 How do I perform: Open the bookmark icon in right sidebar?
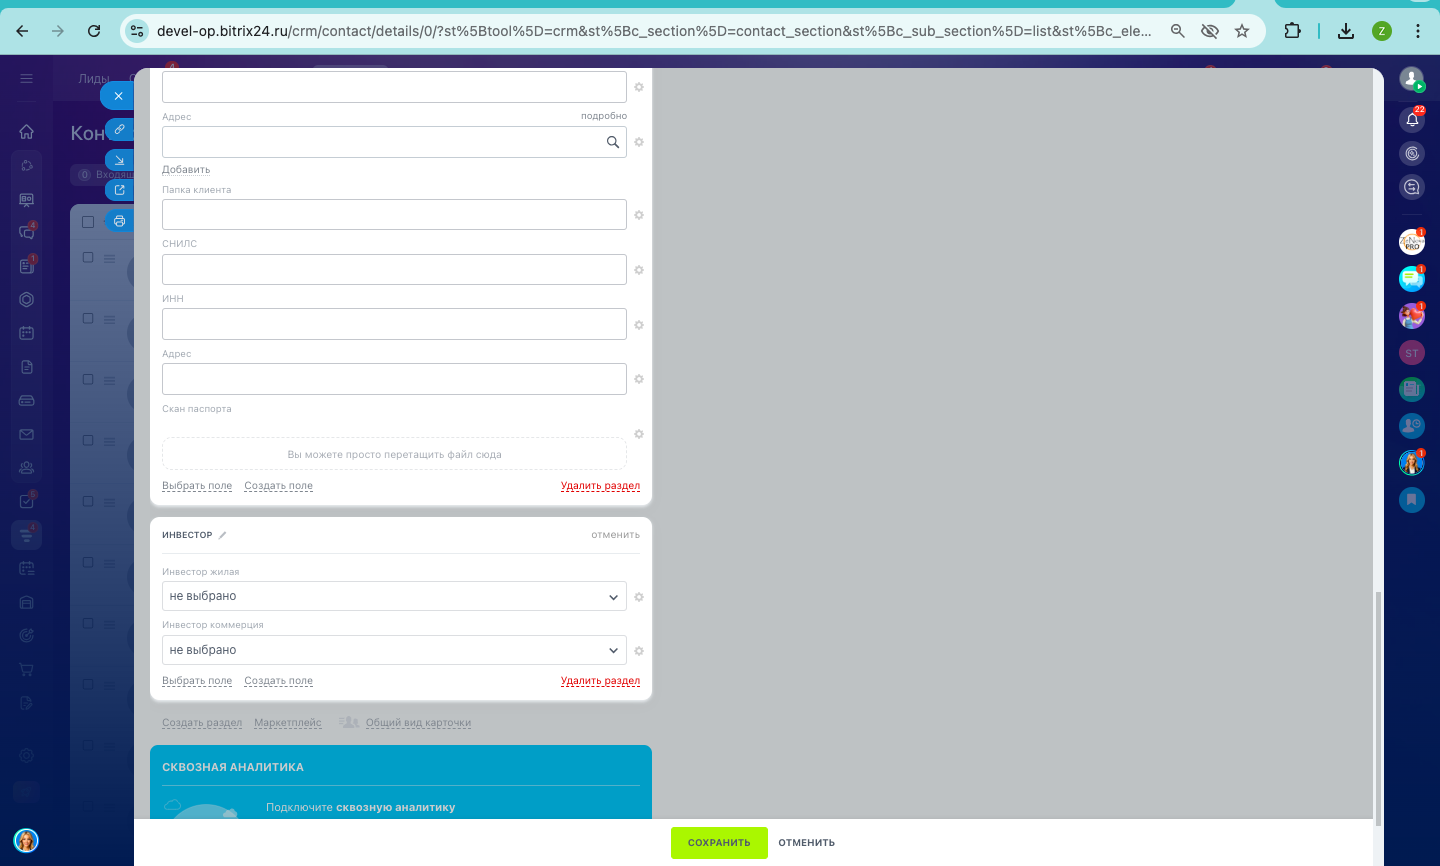click(x=1412, y=499)
